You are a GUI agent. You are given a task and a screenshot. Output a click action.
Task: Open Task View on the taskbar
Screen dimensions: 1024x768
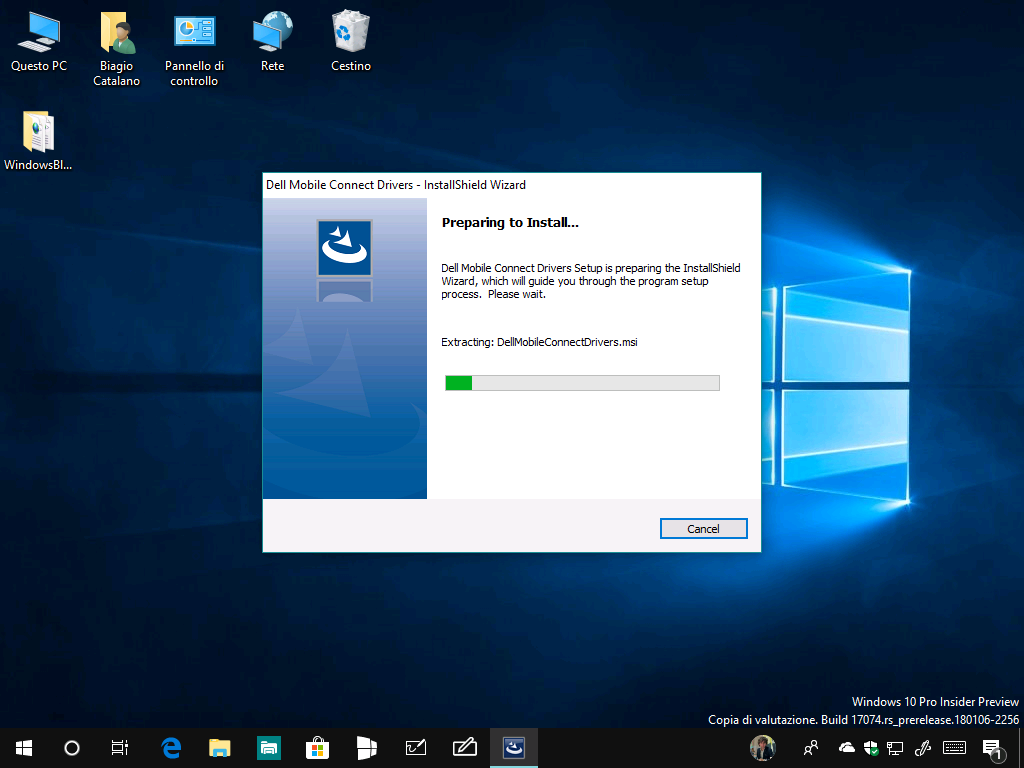click(120, 748)
